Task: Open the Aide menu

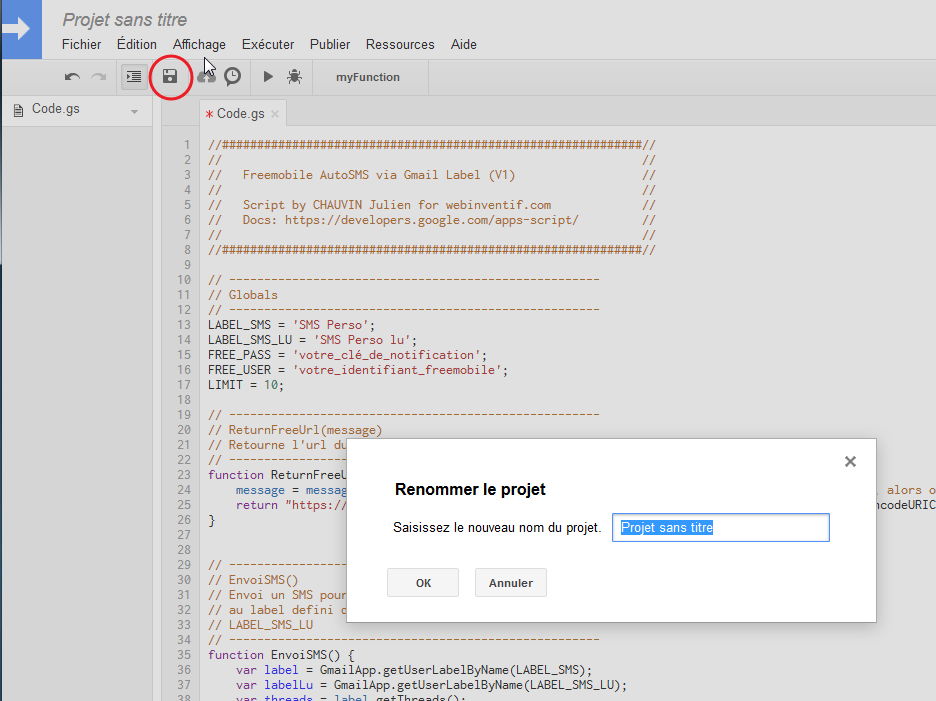Action: point(464,45)
